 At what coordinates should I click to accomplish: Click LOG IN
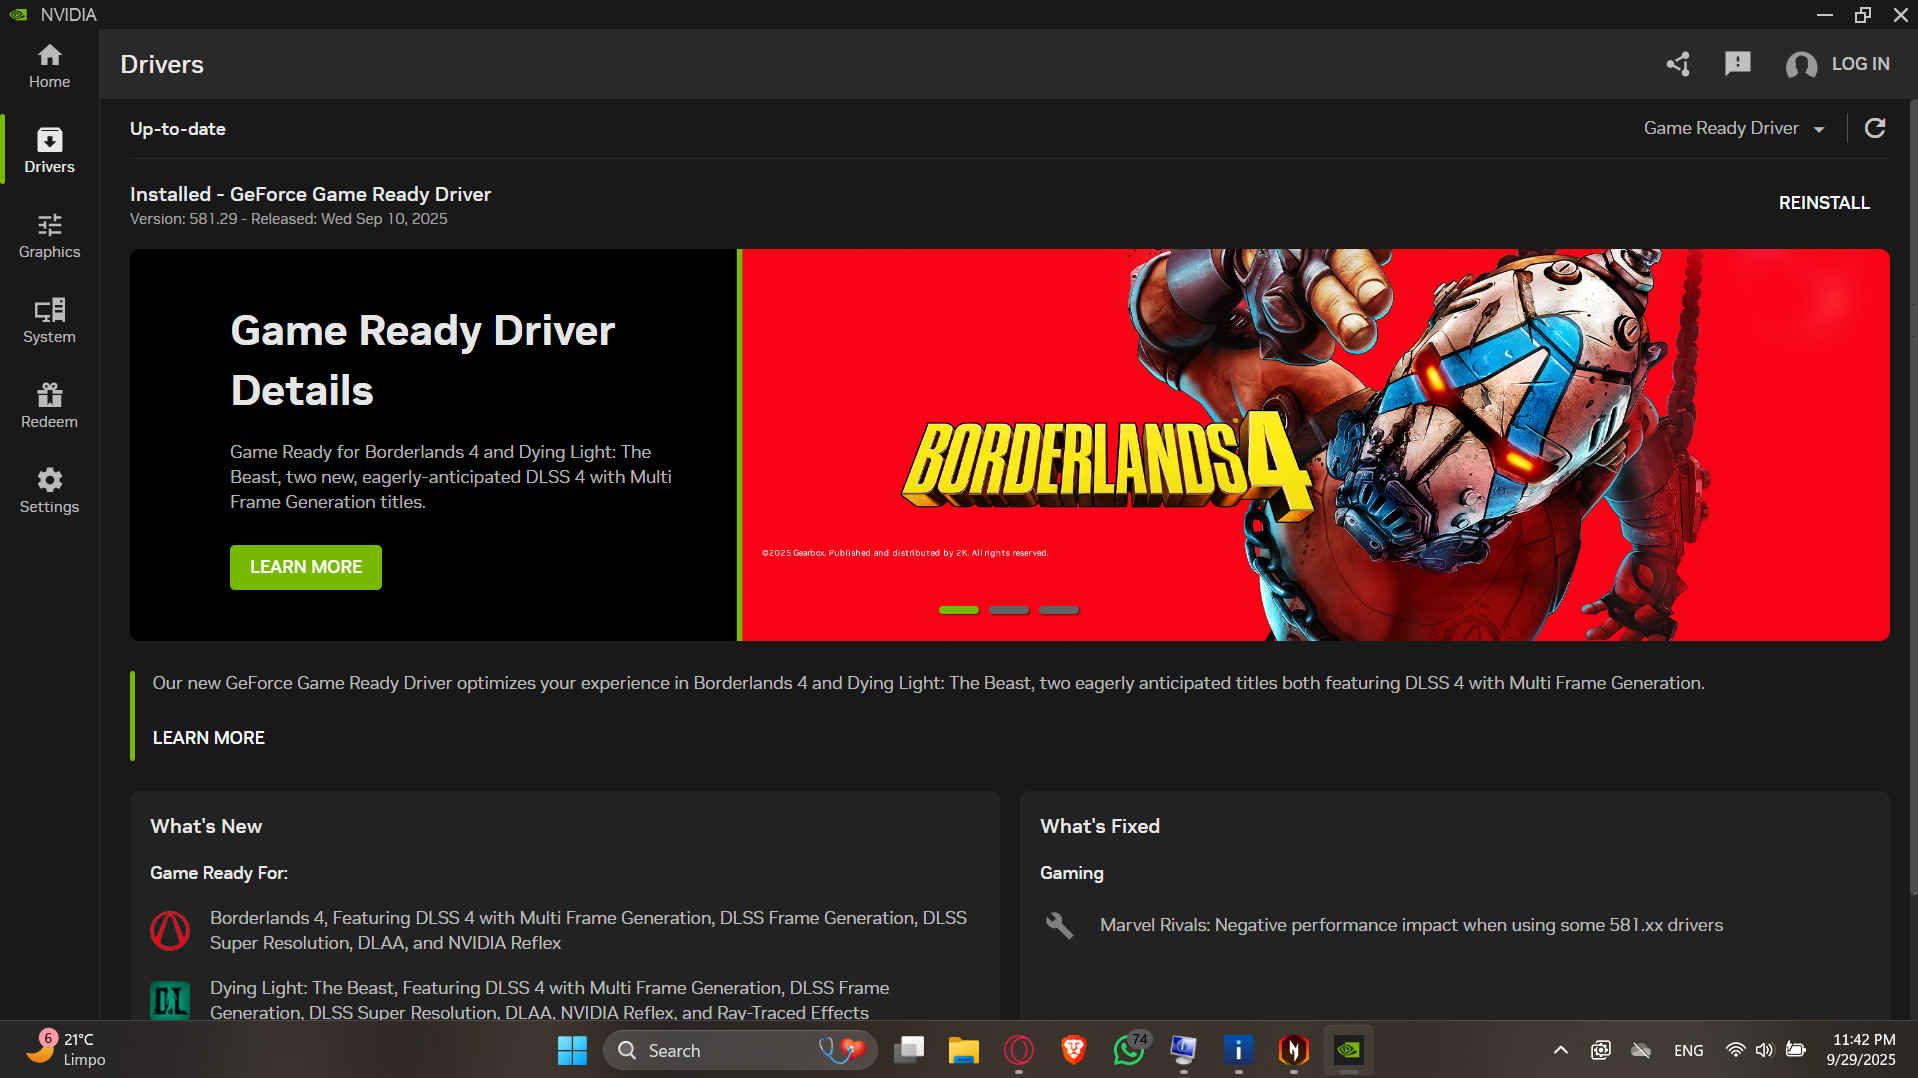(1860, 64)
